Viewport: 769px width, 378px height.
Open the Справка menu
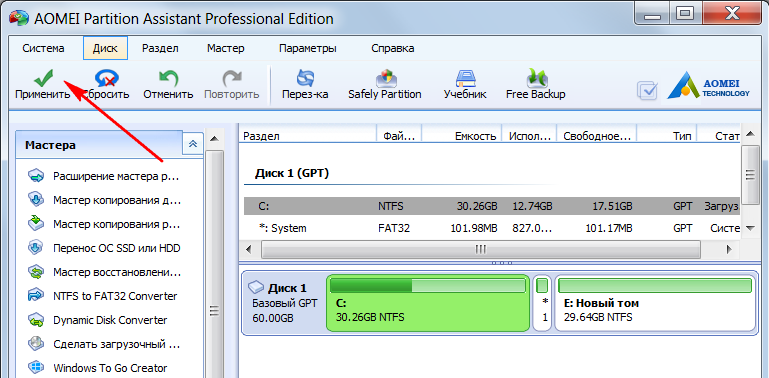coord(392,49)
